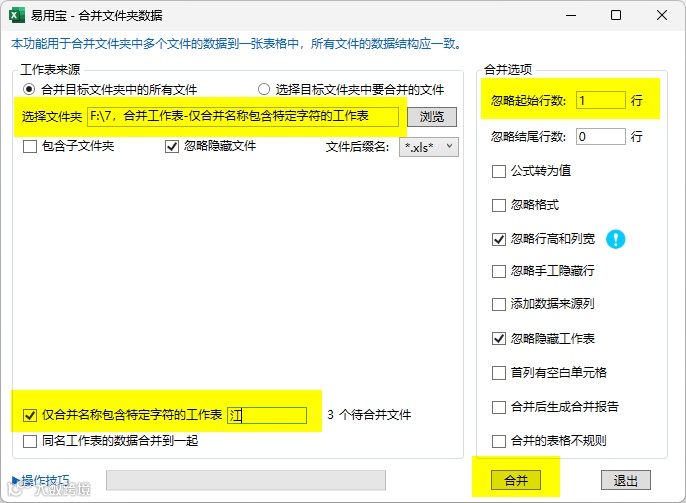Click the 忽略结尾行数 input field
The height and width of the screenshot is (503, 686).
tap(601, 136)
